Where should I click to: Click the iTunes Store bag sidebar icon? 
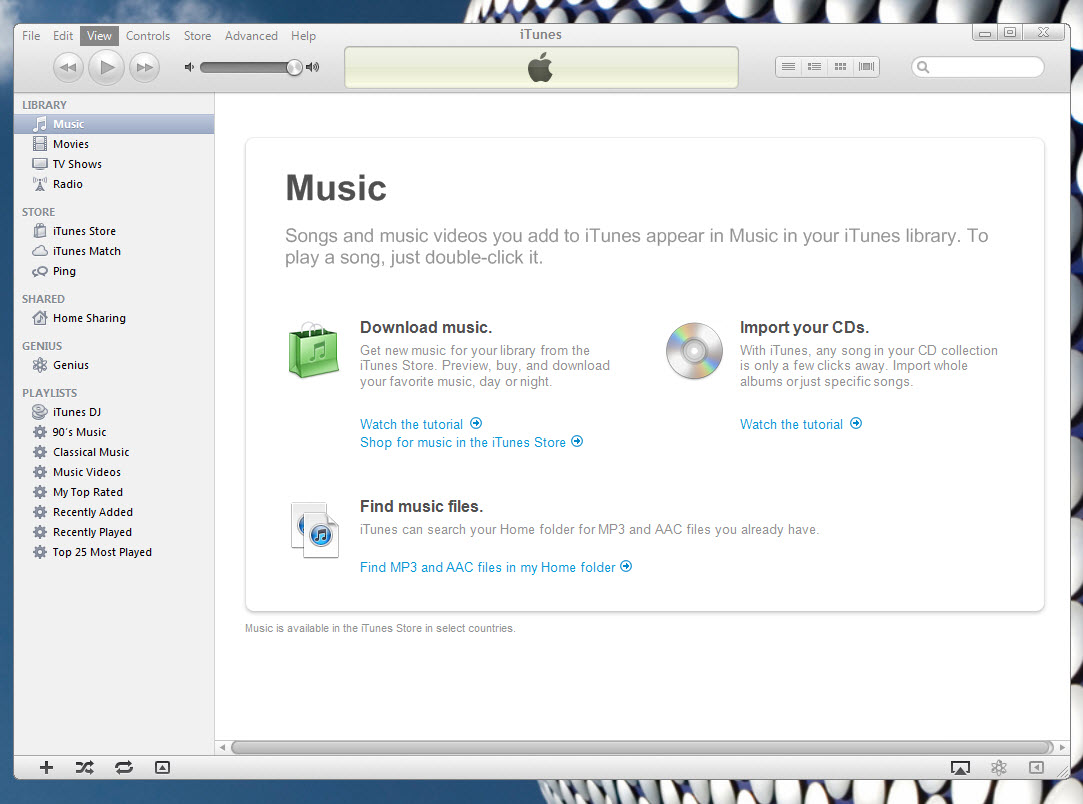click(x=40, y=231)
